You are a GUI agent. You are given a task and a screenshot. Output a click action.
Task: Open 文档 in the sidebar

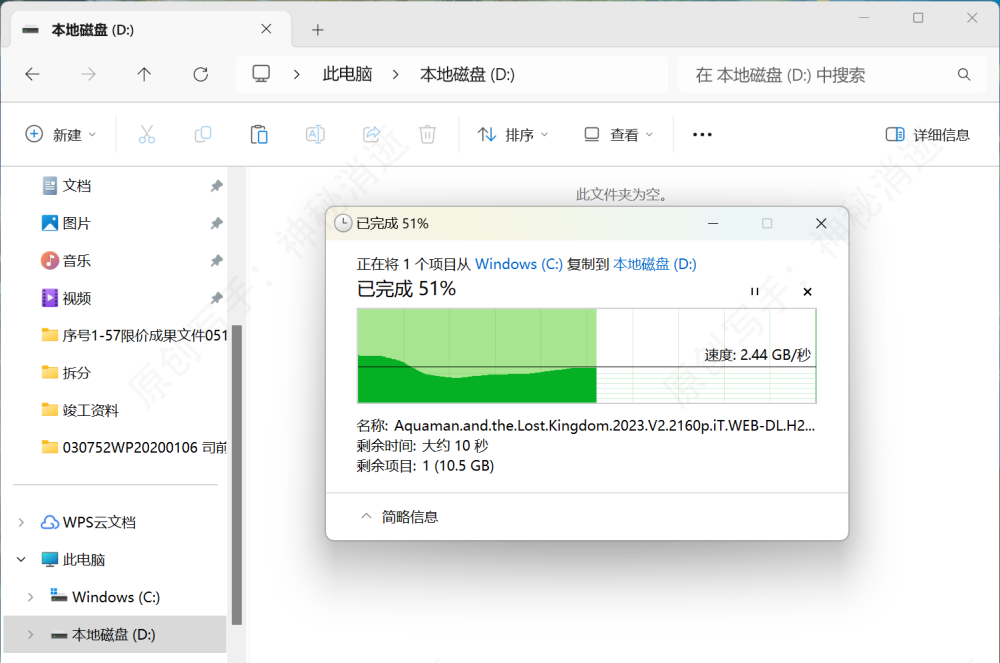[67, 186]
